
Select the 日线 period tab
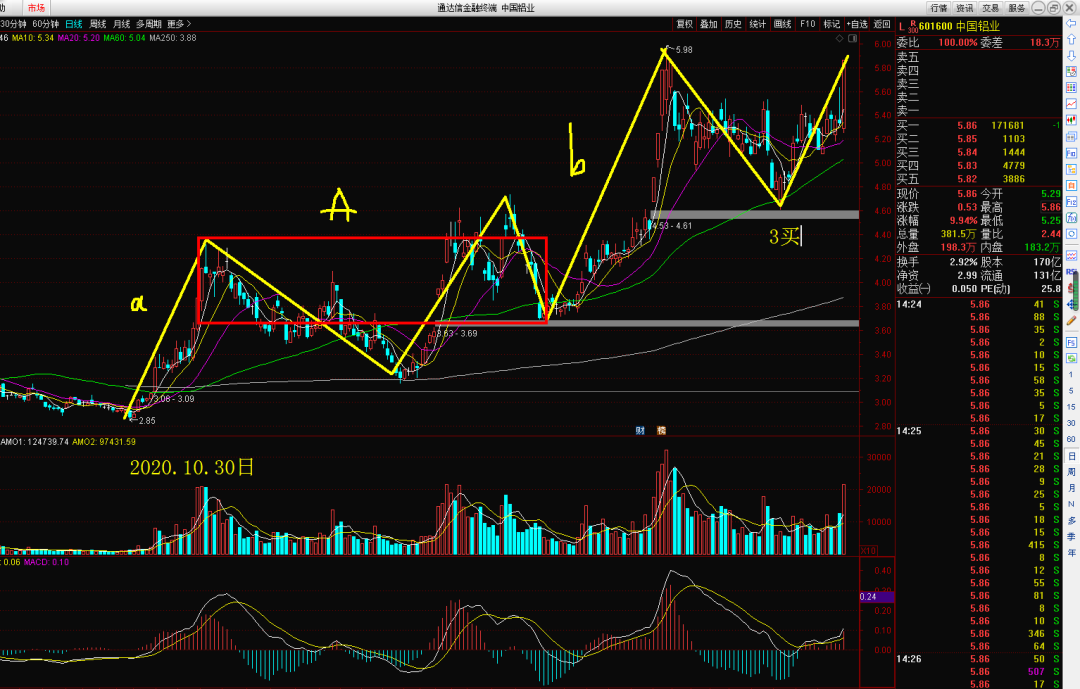[74, 24]
